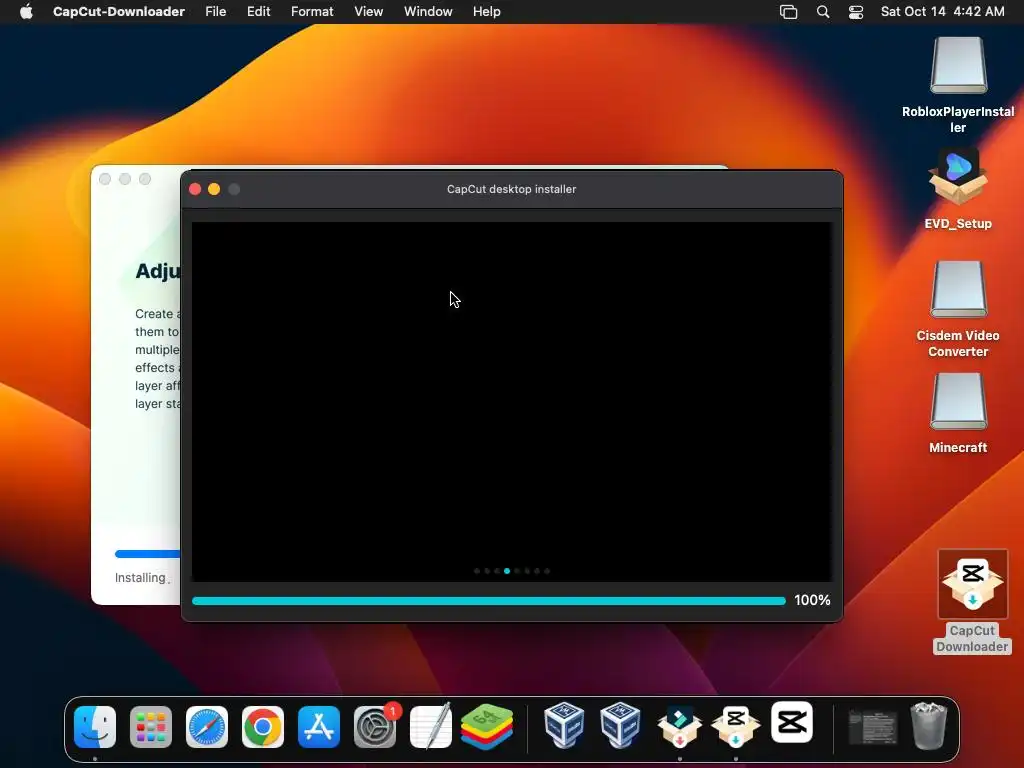
Task: Select the first slideshow page dot
Action: pos(477,571)
